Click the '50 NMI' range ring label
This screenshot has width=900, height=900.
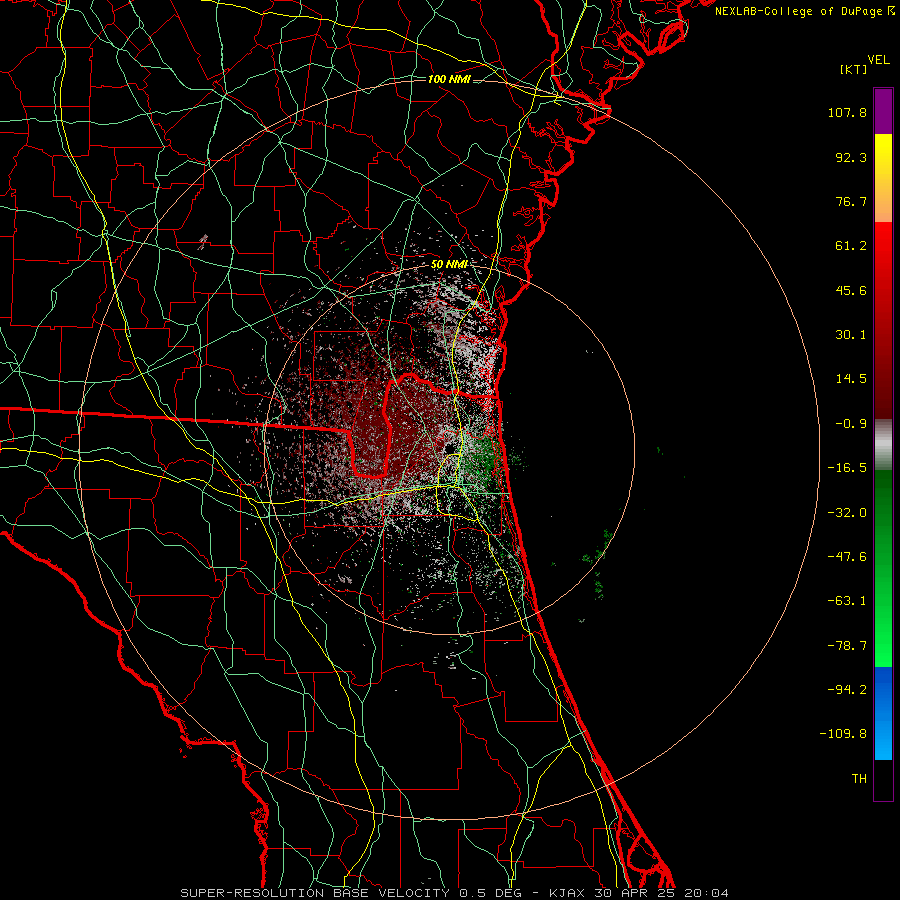pyautogui.click(x=449, y=265)
